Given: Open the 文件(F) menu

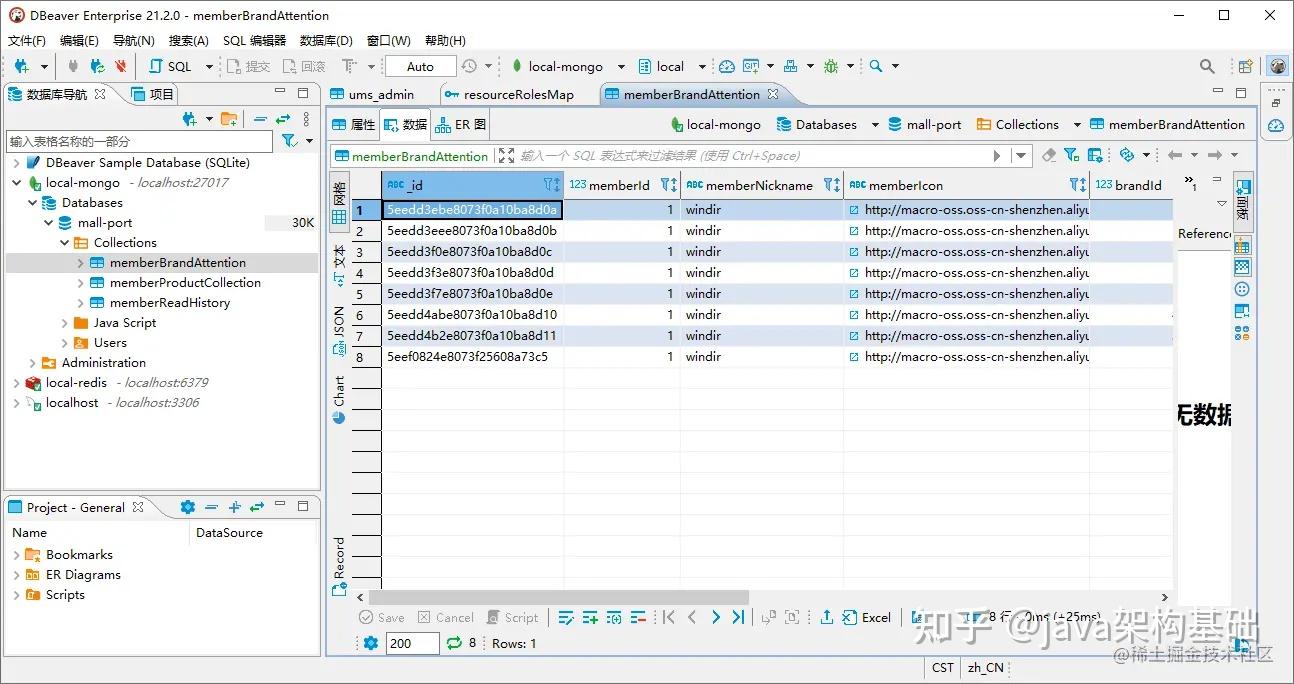Looking at the screenshot, I should (27, 40).
